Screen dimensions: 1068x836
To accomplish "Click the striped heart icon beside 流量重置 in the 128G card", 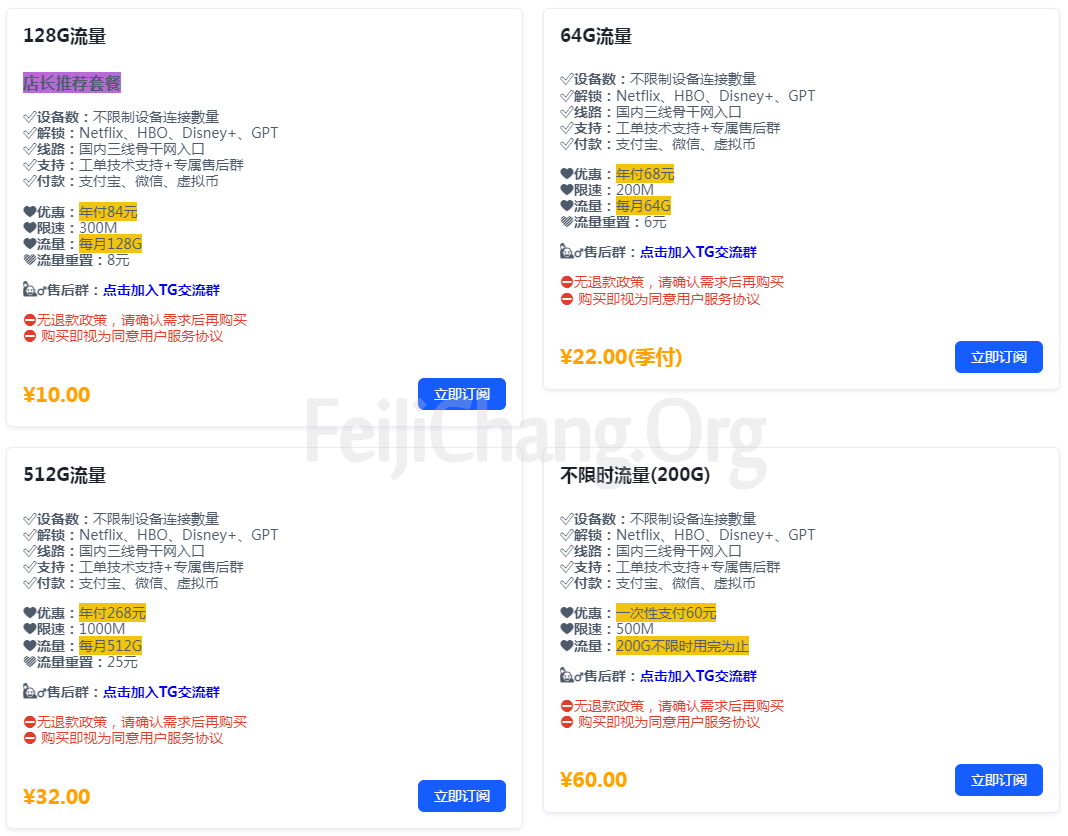I will [x=30, y=260].
